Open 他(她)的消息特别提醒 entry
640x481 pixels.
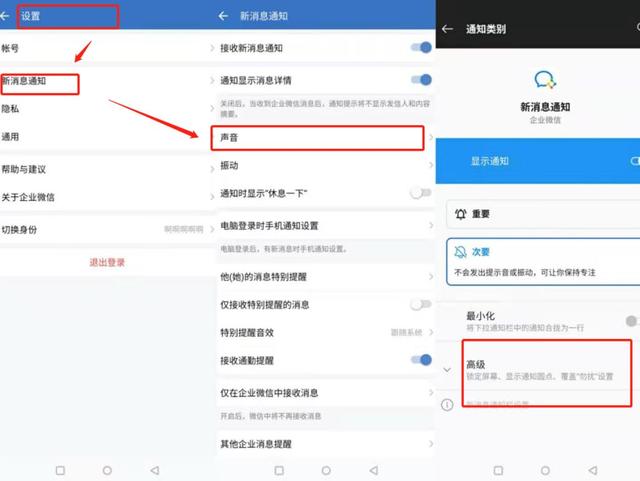[326, 277]
